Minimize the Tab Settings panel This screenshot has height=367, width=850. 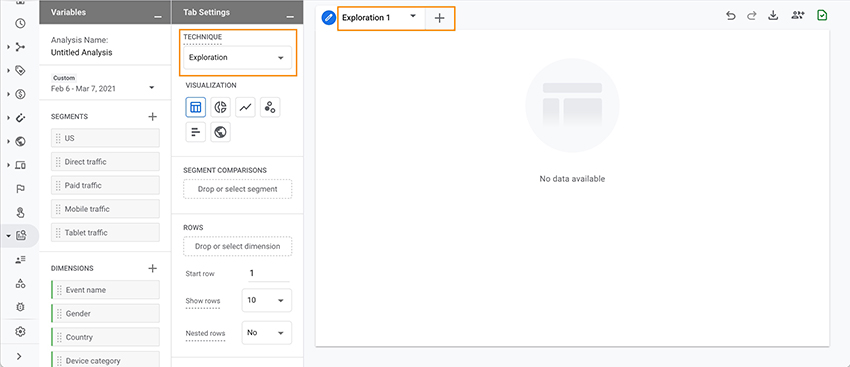click(x=291, y=17)
